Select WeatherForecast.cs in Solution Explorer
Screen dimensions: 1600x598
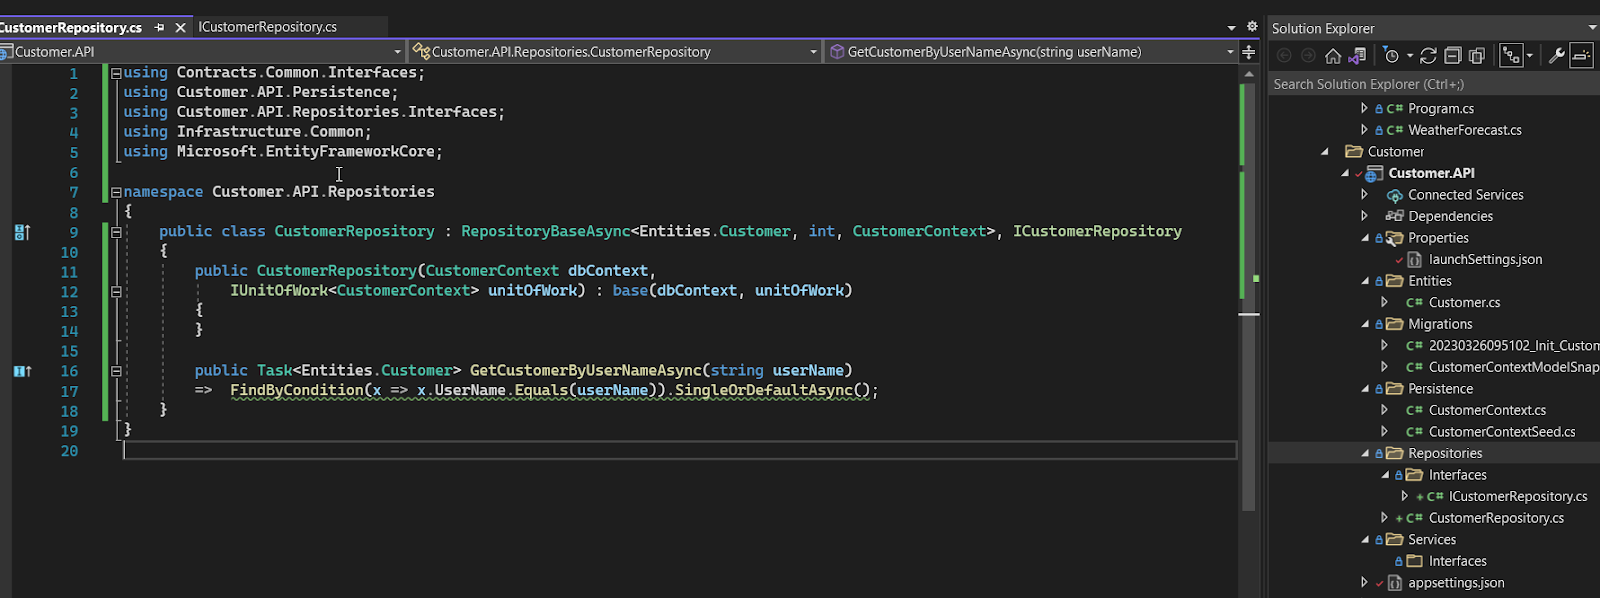[x=1464, y=130]
